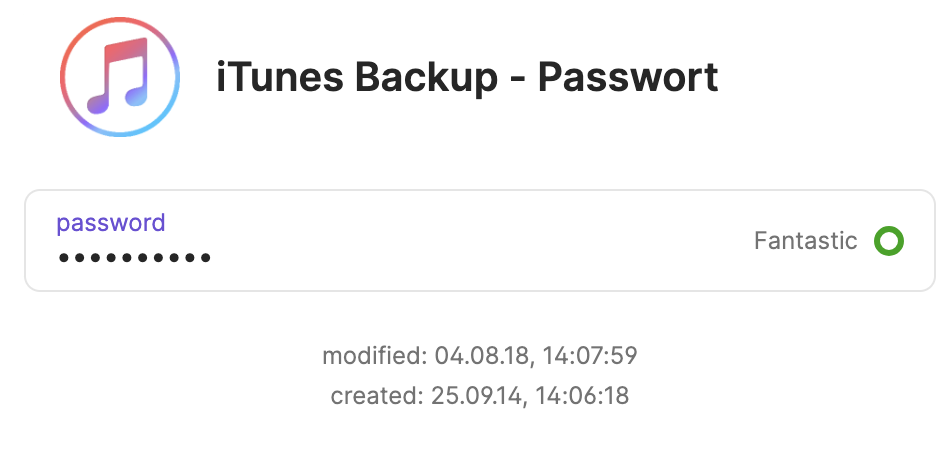Click the purple "password" field label
The width and height of the screenshot is (952, 456).
coord(111,223)
